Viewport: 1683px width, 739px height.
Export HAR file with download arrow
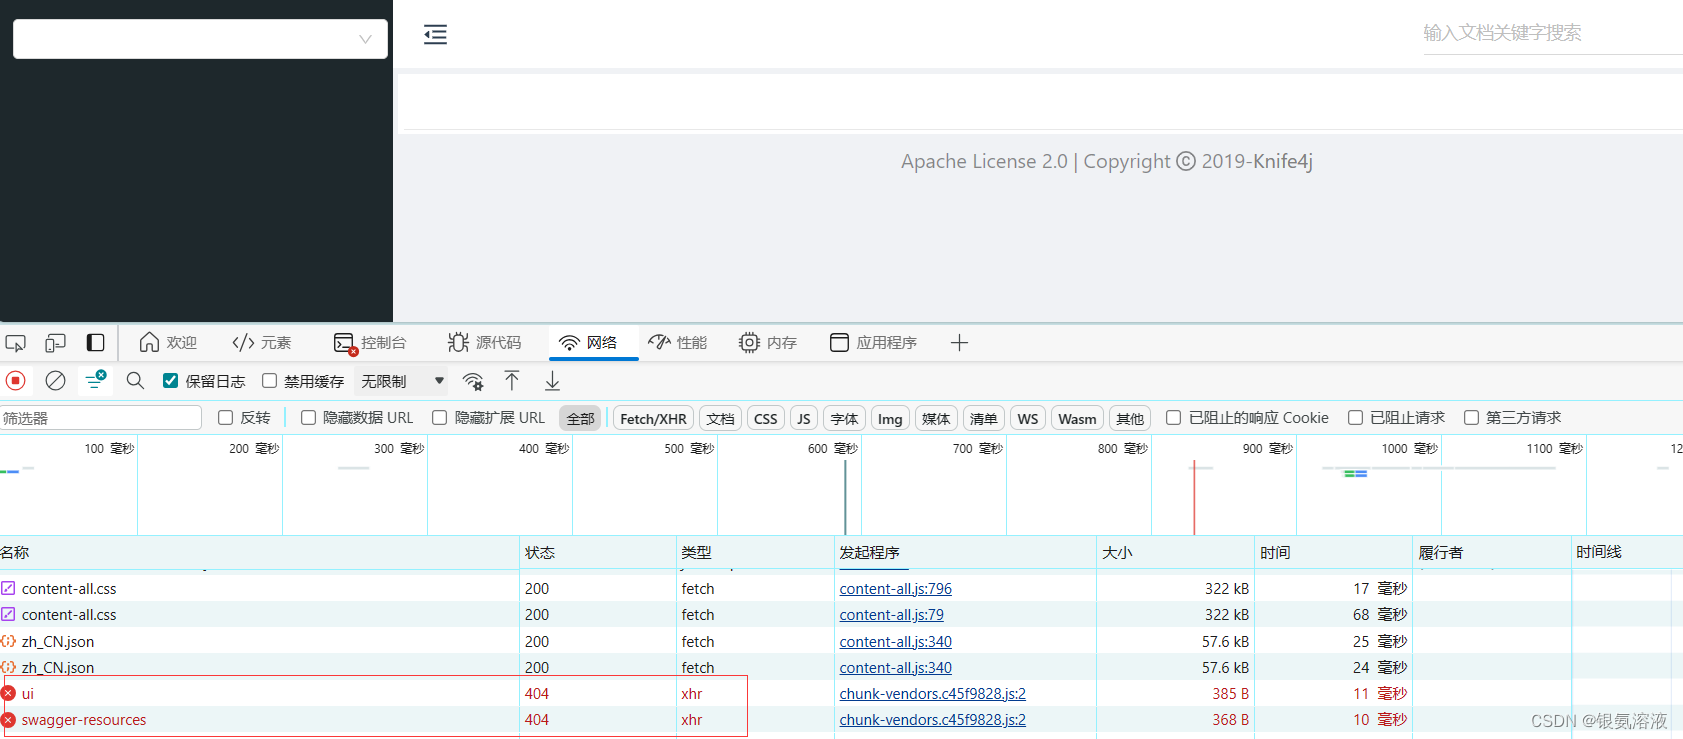click(x=552, y=380)
